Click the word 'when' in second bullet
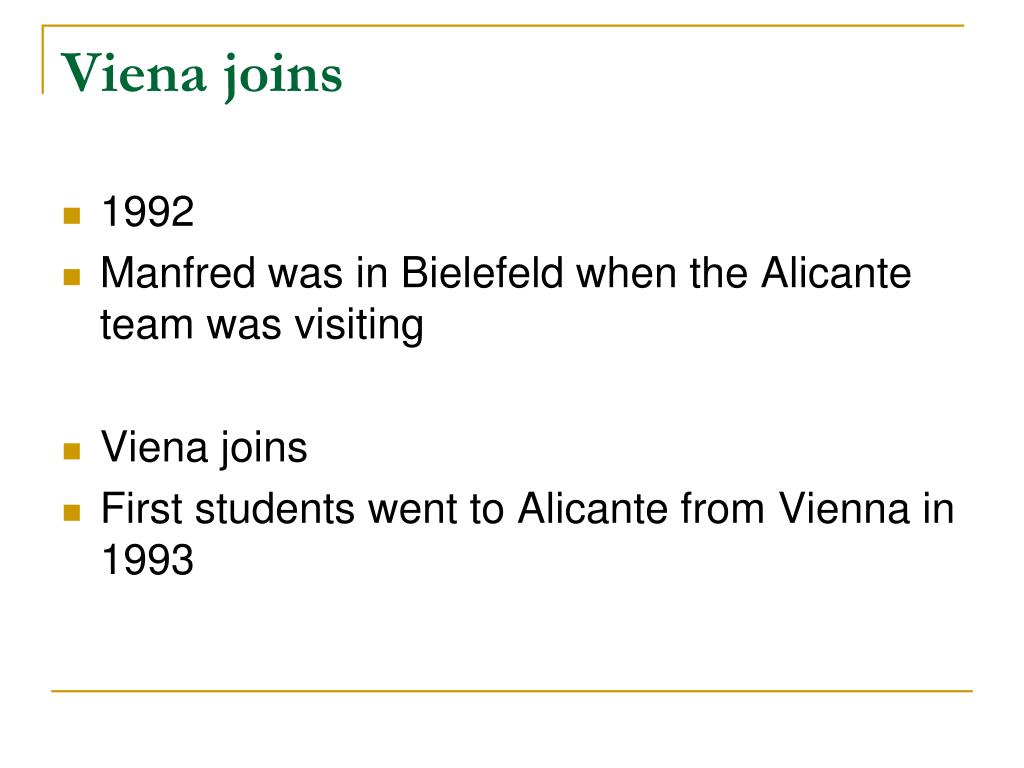This screenshot has width=1024, height=768. 626,272
